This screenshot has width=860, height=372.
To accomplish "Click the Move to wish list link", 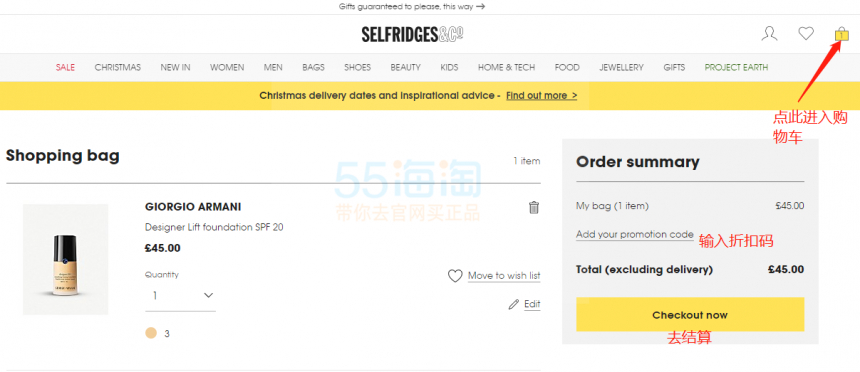I will tap(504, 275).
